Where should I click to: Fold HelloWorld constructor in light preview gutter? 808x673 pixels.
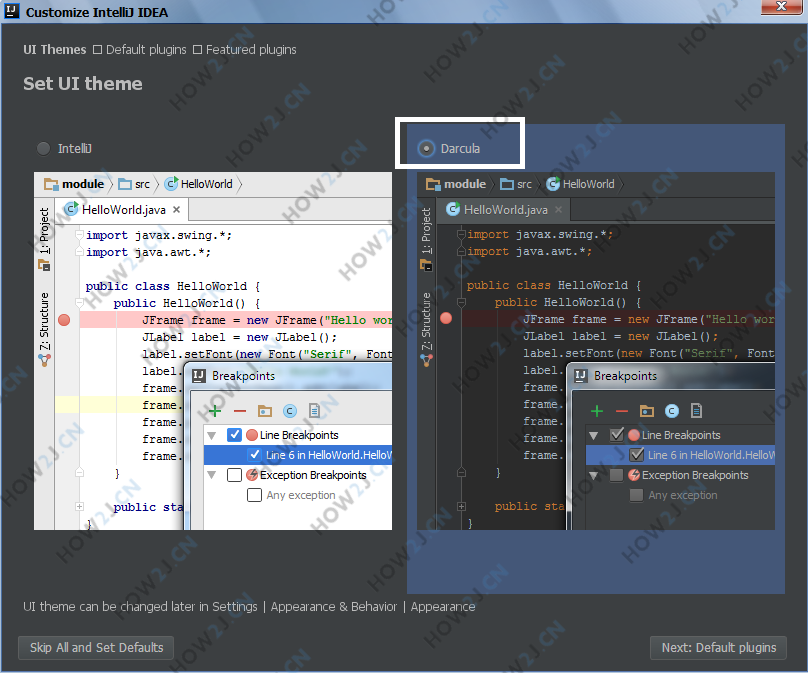point(79,303)
